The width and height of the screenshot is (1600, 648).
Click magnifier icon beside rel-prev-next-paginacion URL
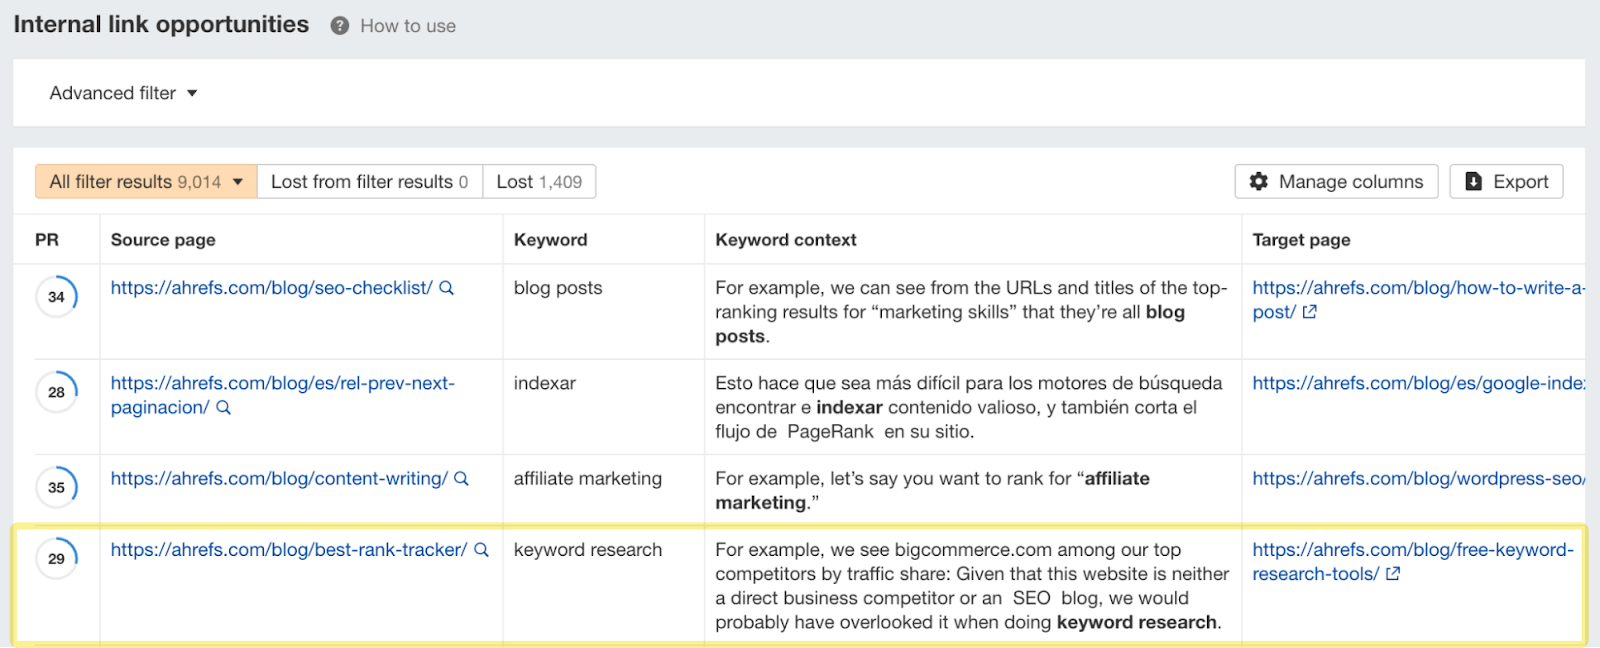[x=224, y=408]
